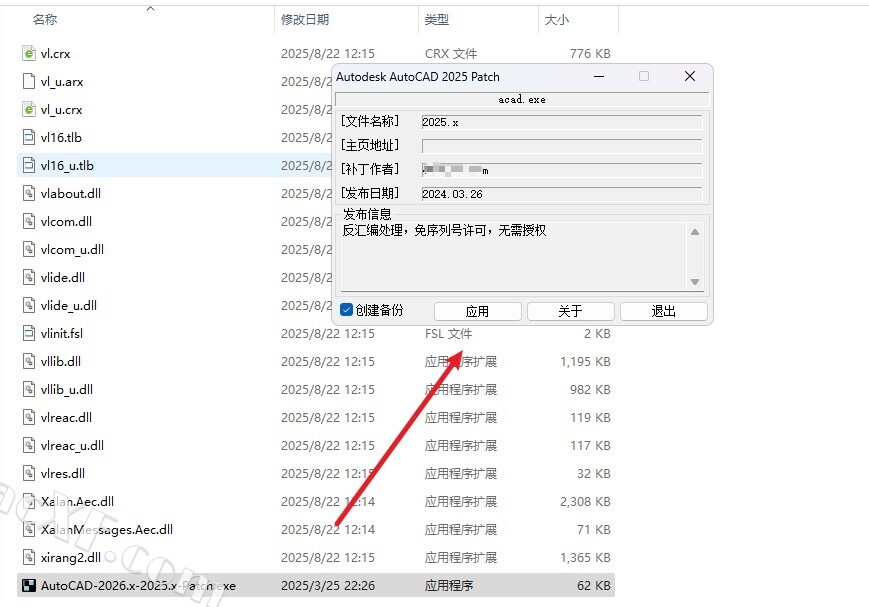Toggle the 创建备份 checkbox
Image resolution: width=869 pixels, height=607 pixels.
[346, 310]
